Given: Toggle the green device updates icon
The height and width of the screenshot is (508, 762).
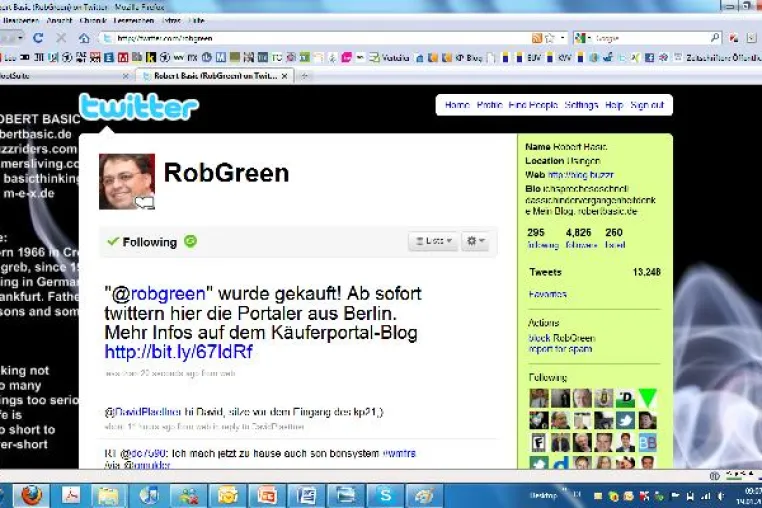Looking at the screenshot, I should pos(190,241).
